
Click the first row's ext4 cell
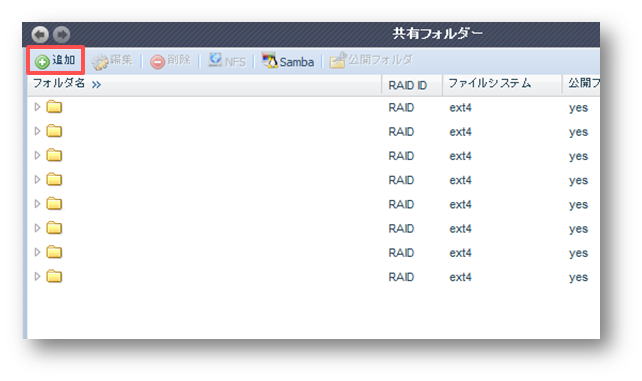click(x=460, y=108)
